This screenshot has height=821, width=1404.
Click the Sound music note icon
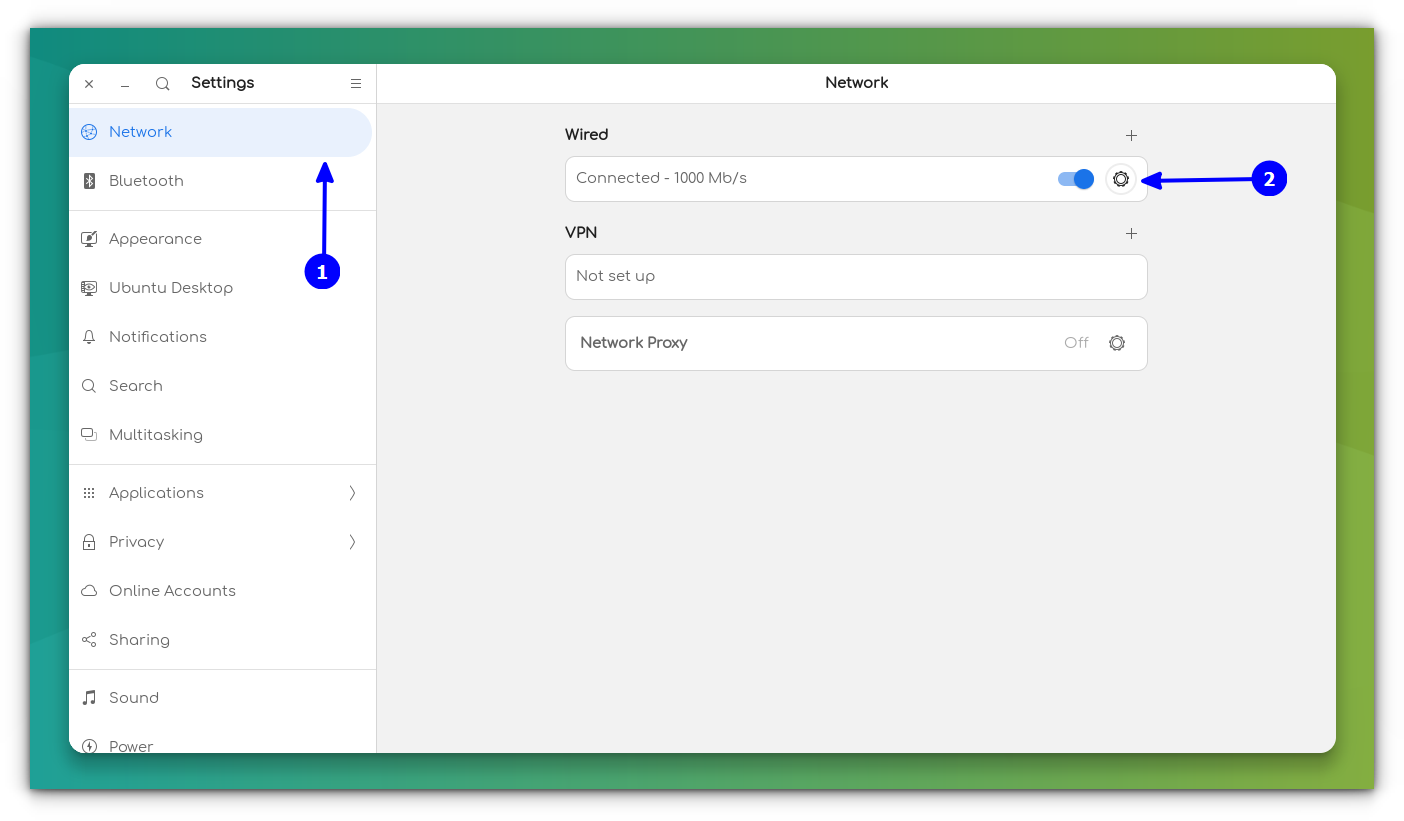click(x=89, y=698)
